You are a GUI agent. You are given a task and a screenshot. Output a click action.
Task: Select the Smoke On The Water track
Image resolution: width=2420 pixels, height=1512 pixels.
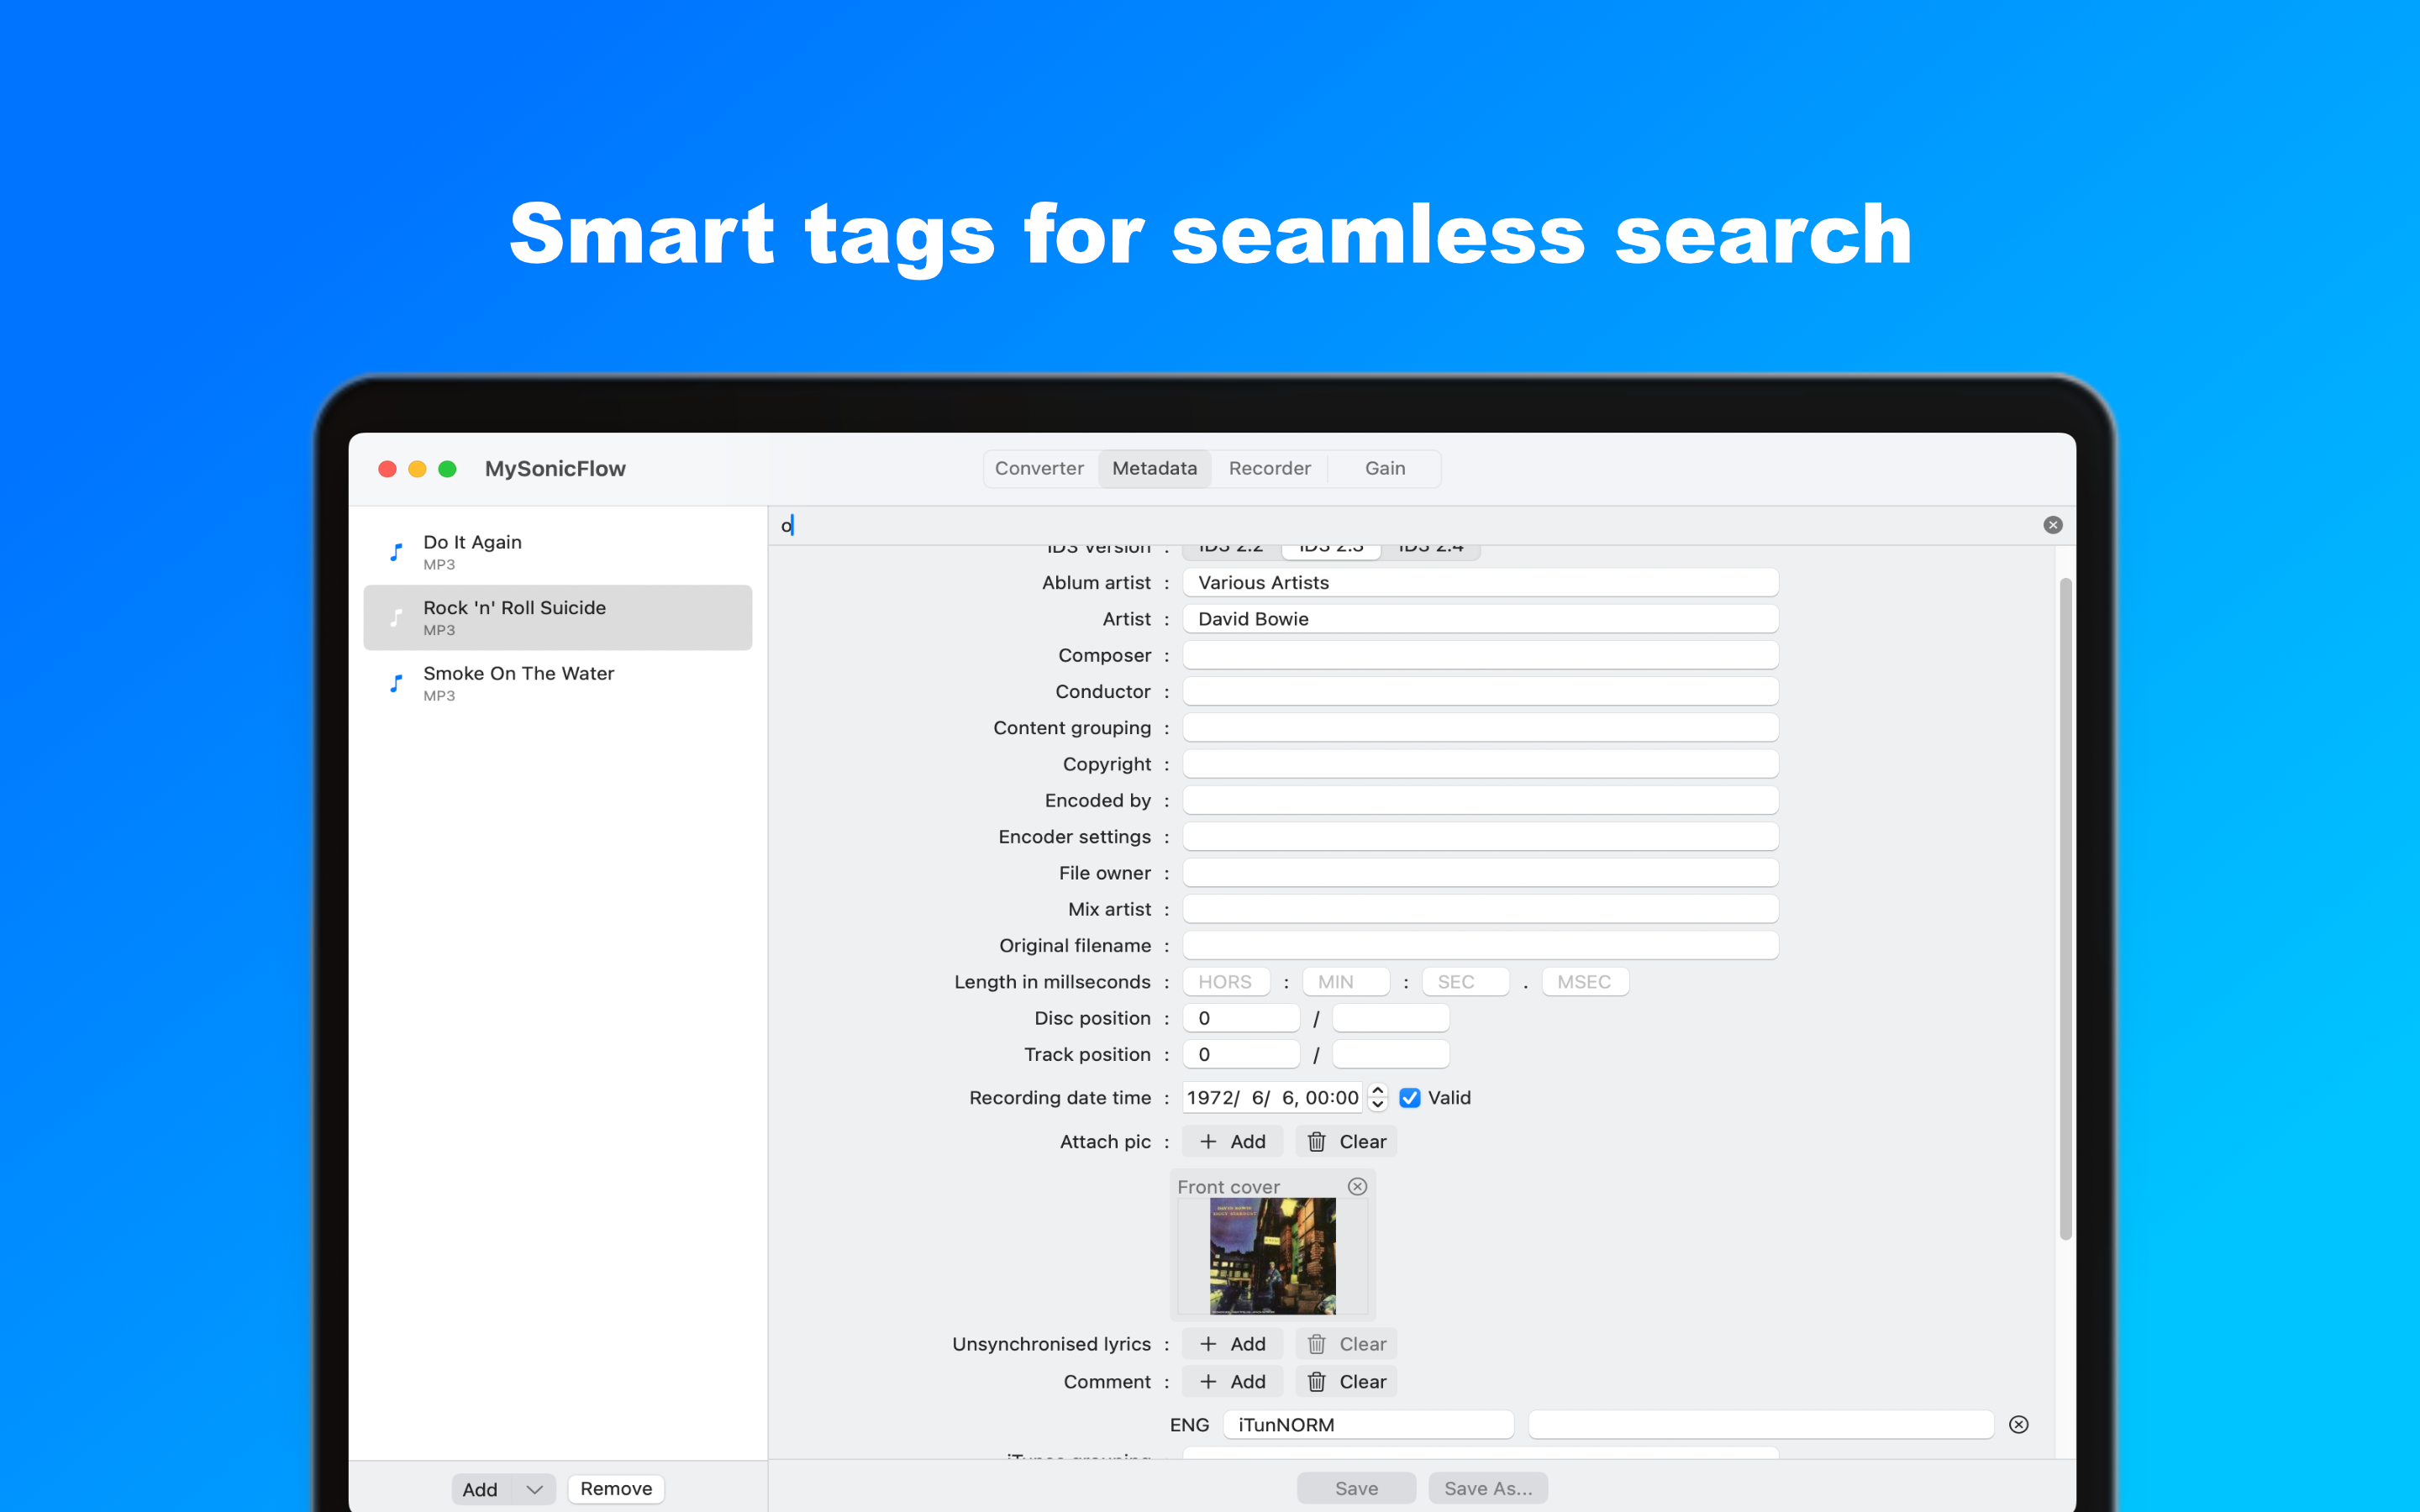click(x=558, y=683)
